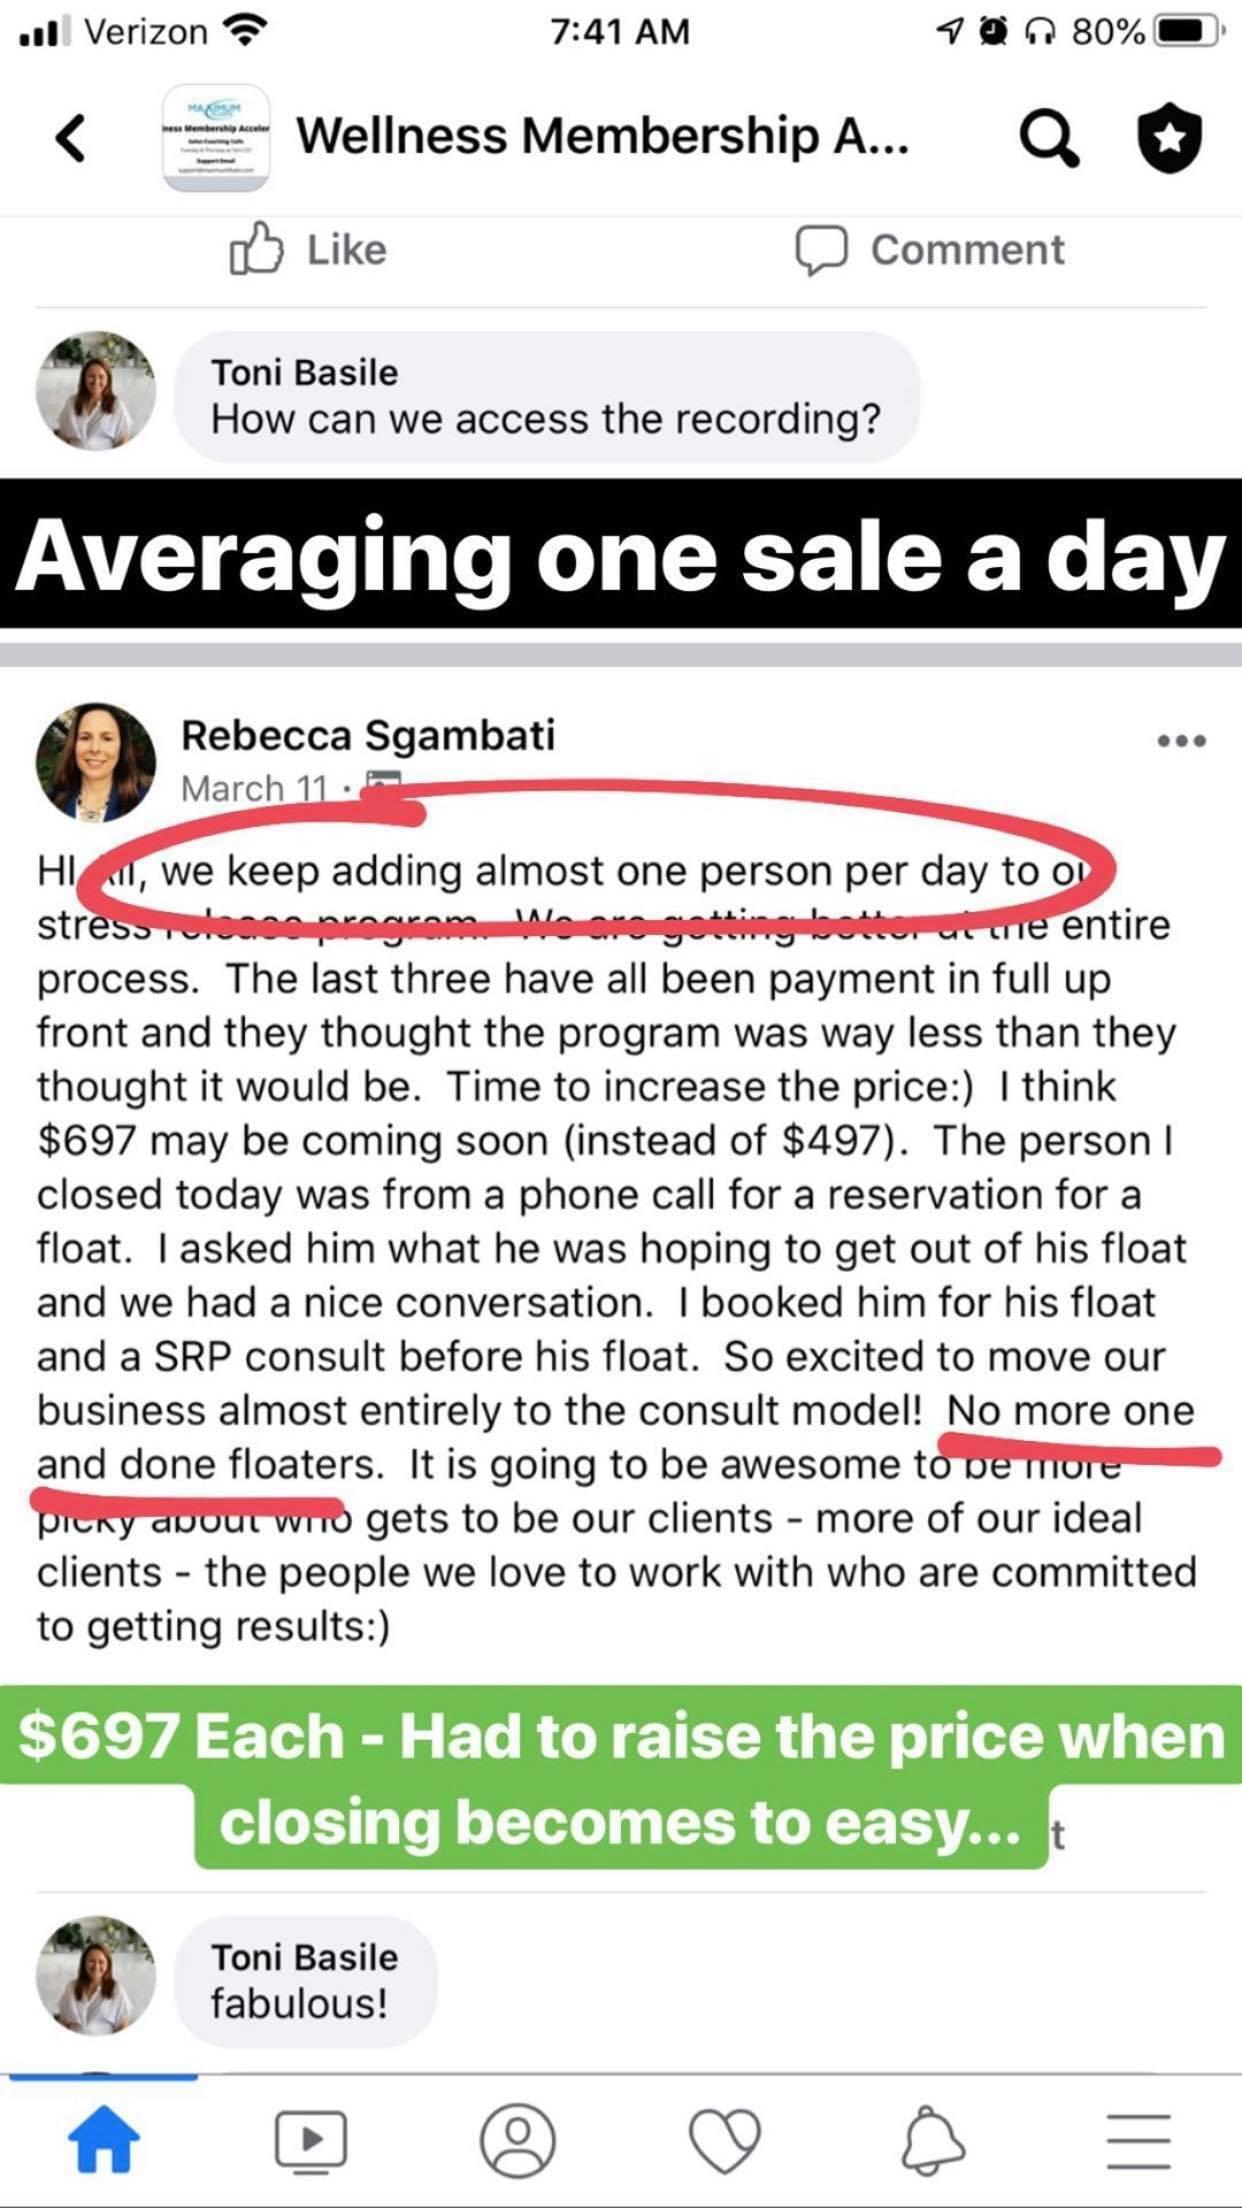Viewport: 1242px width, 2208px height.
Task: Tap the Wellness Membership group title
Action: [602, 137]
